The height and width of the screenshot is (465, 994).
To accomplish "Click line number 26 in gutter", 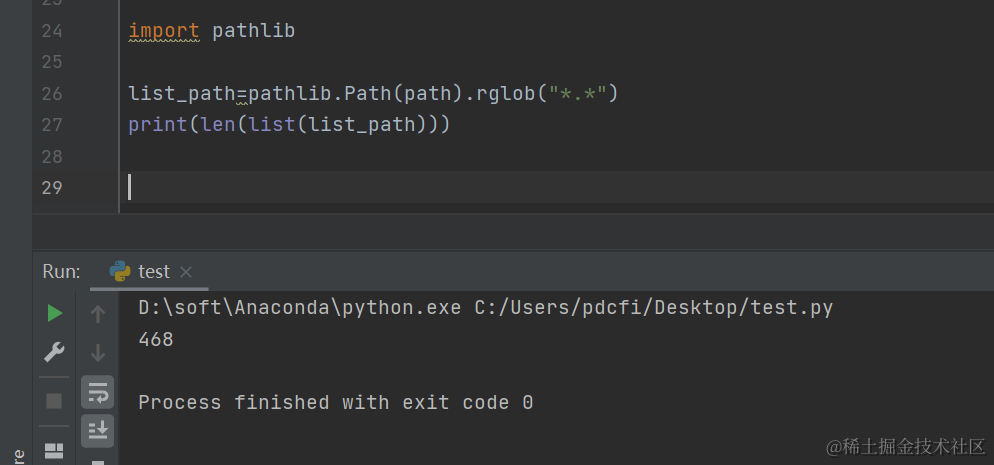I will [x=52, y=94].
